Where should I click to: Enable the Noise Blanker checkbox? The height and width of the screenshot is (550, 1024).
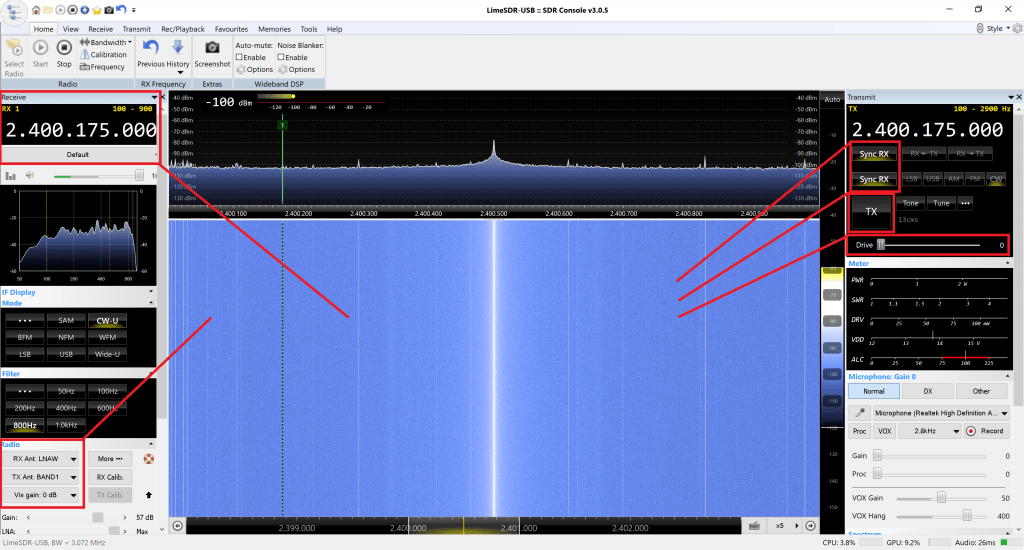(x=282, y=57)
